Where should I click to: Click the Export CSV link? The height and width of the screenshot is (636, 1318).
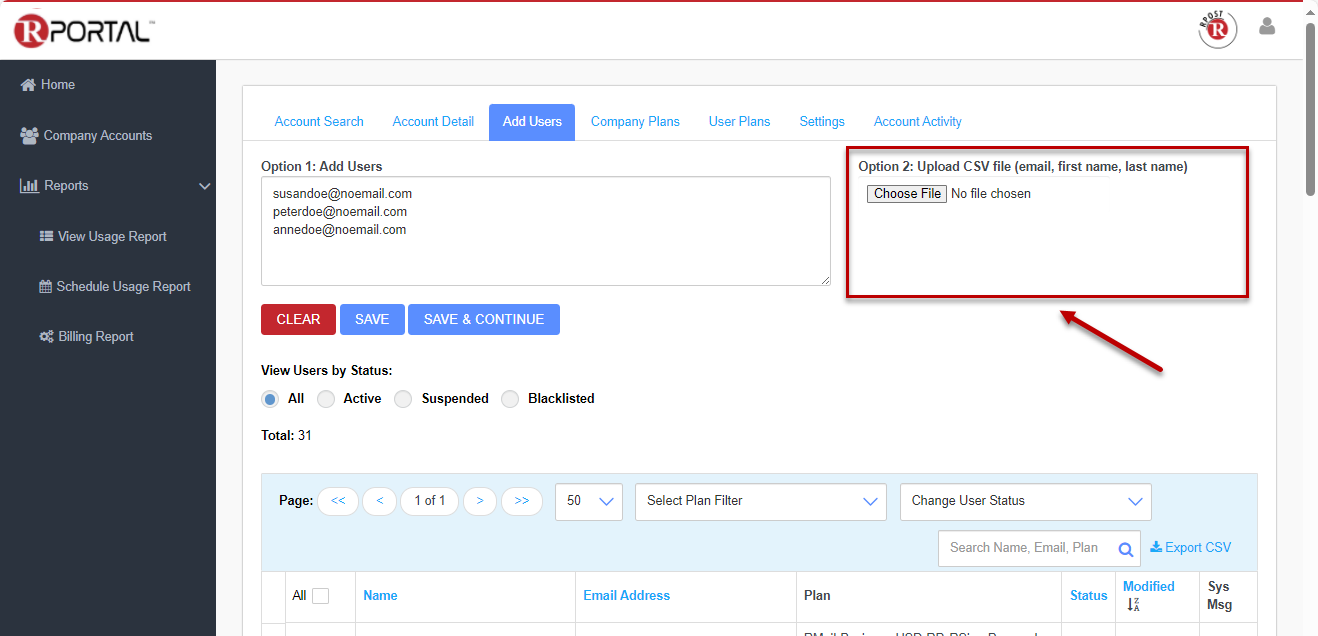click(1190, 547)
